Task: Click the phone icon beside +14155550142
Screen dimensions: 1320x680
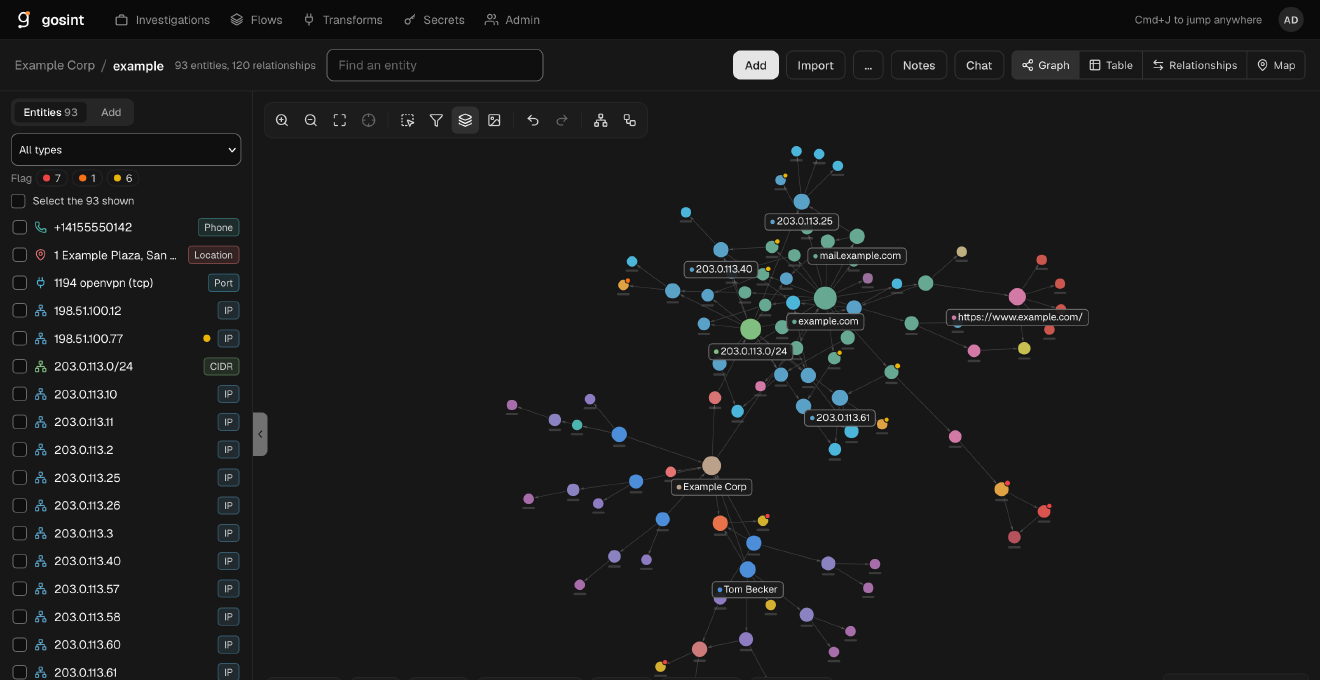Action: click(x=41, y=227)
